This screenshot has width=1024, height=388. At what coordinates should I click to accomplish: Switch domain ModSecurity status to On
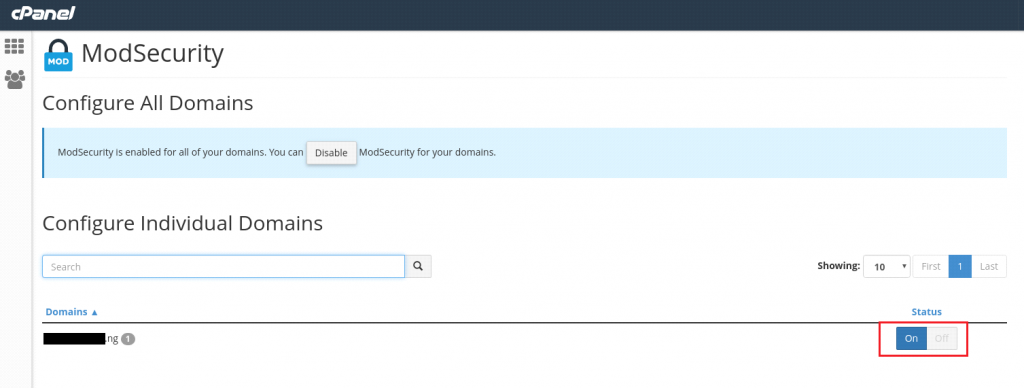pyautogui.click(x=911, y=338)
